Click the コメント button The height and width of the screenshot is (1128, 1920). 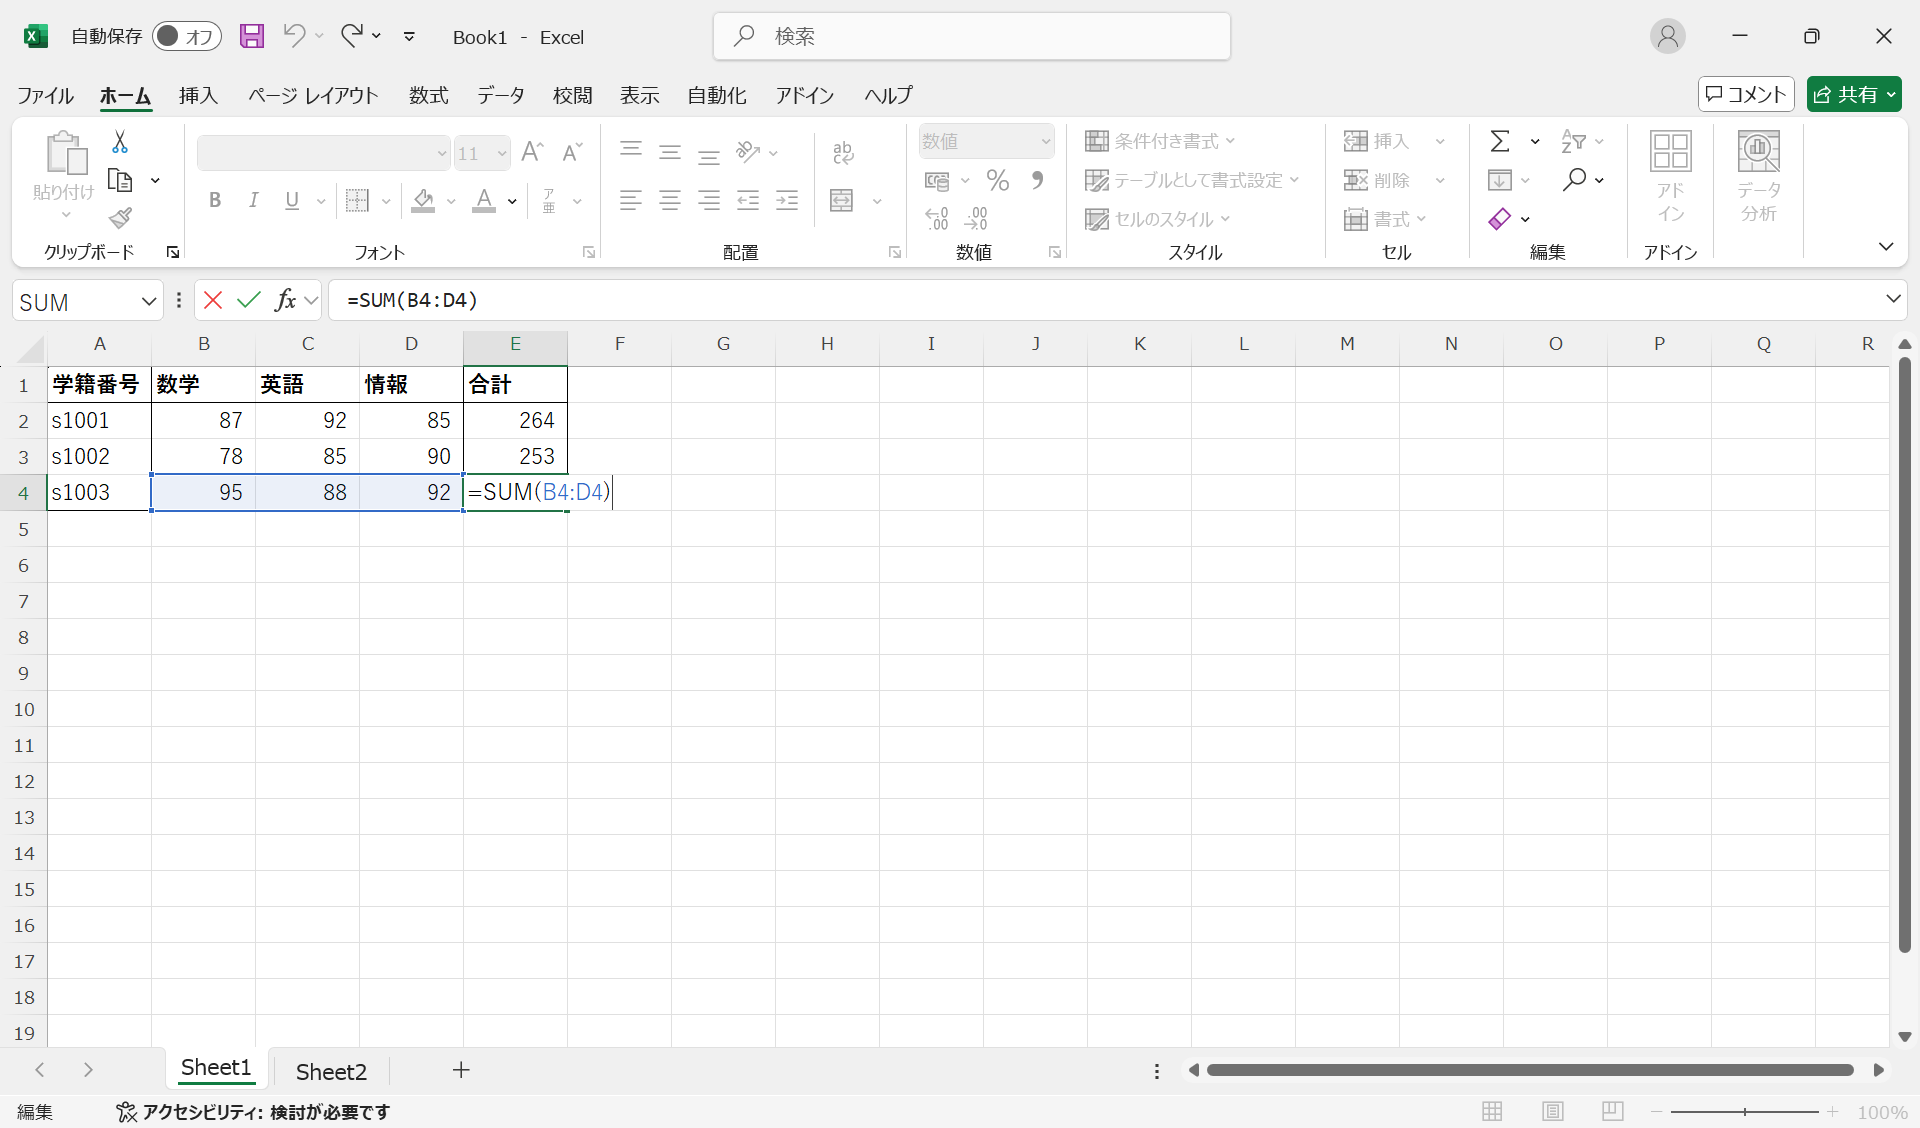pos(1746,94)
